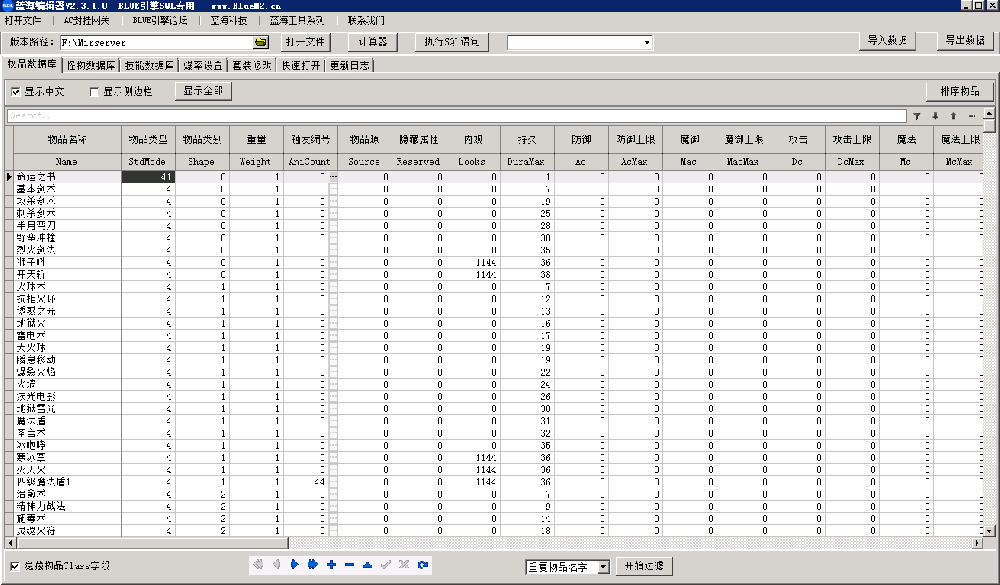
Task: Click the AniCount column header
Action: point(311,161)
